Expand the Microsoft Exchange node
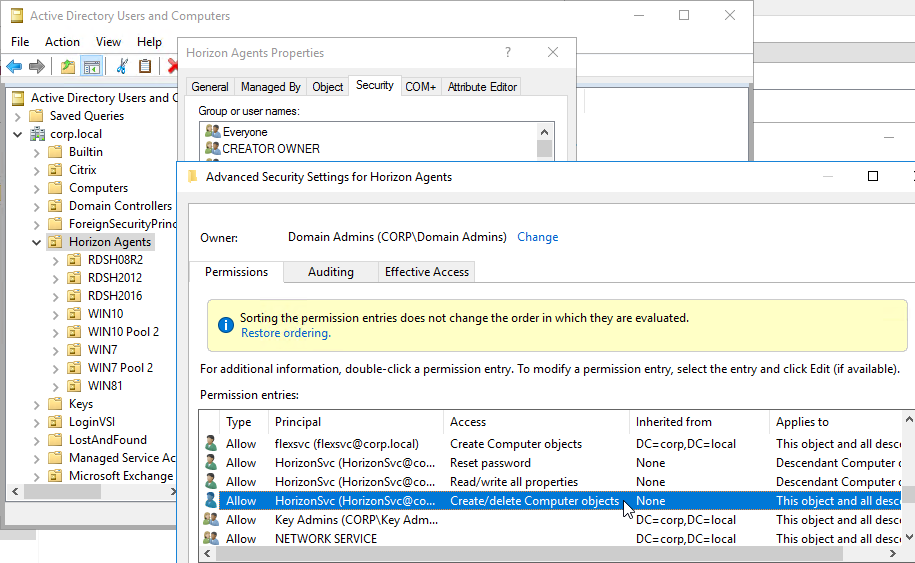The image size is (915, 563). 36,477
